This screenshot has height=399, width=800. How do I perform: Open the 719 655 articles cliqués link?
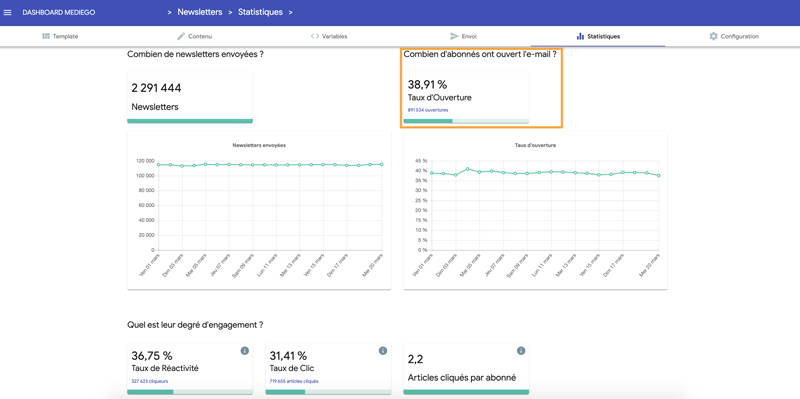(294, 381)
